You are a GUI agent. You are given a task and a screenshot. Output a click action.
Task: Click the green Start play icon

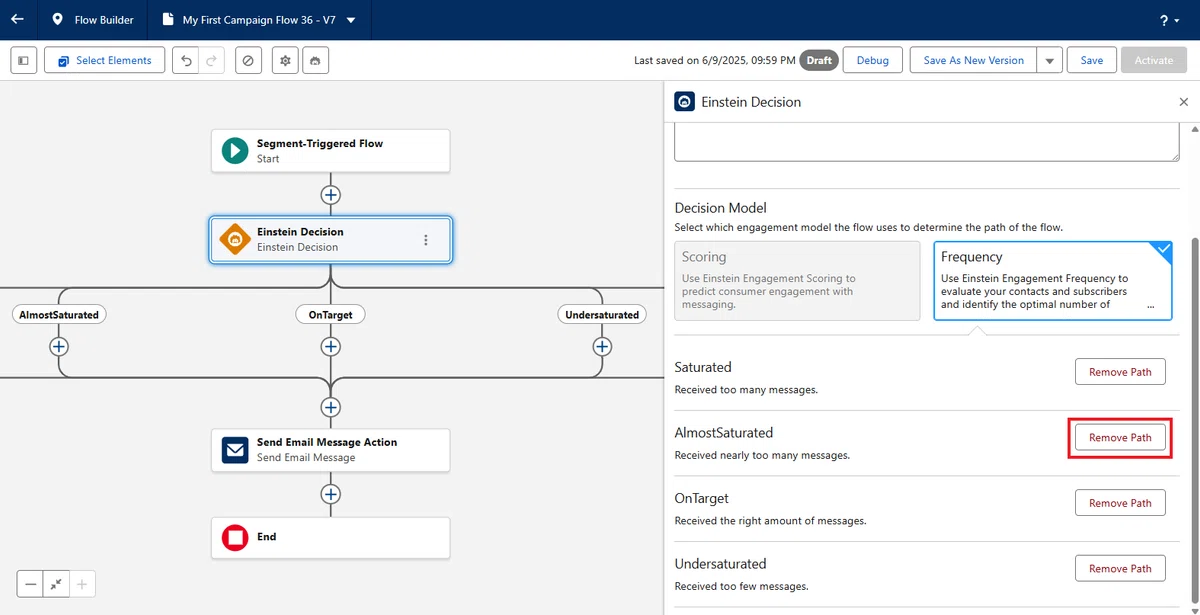tap(235, 151)
